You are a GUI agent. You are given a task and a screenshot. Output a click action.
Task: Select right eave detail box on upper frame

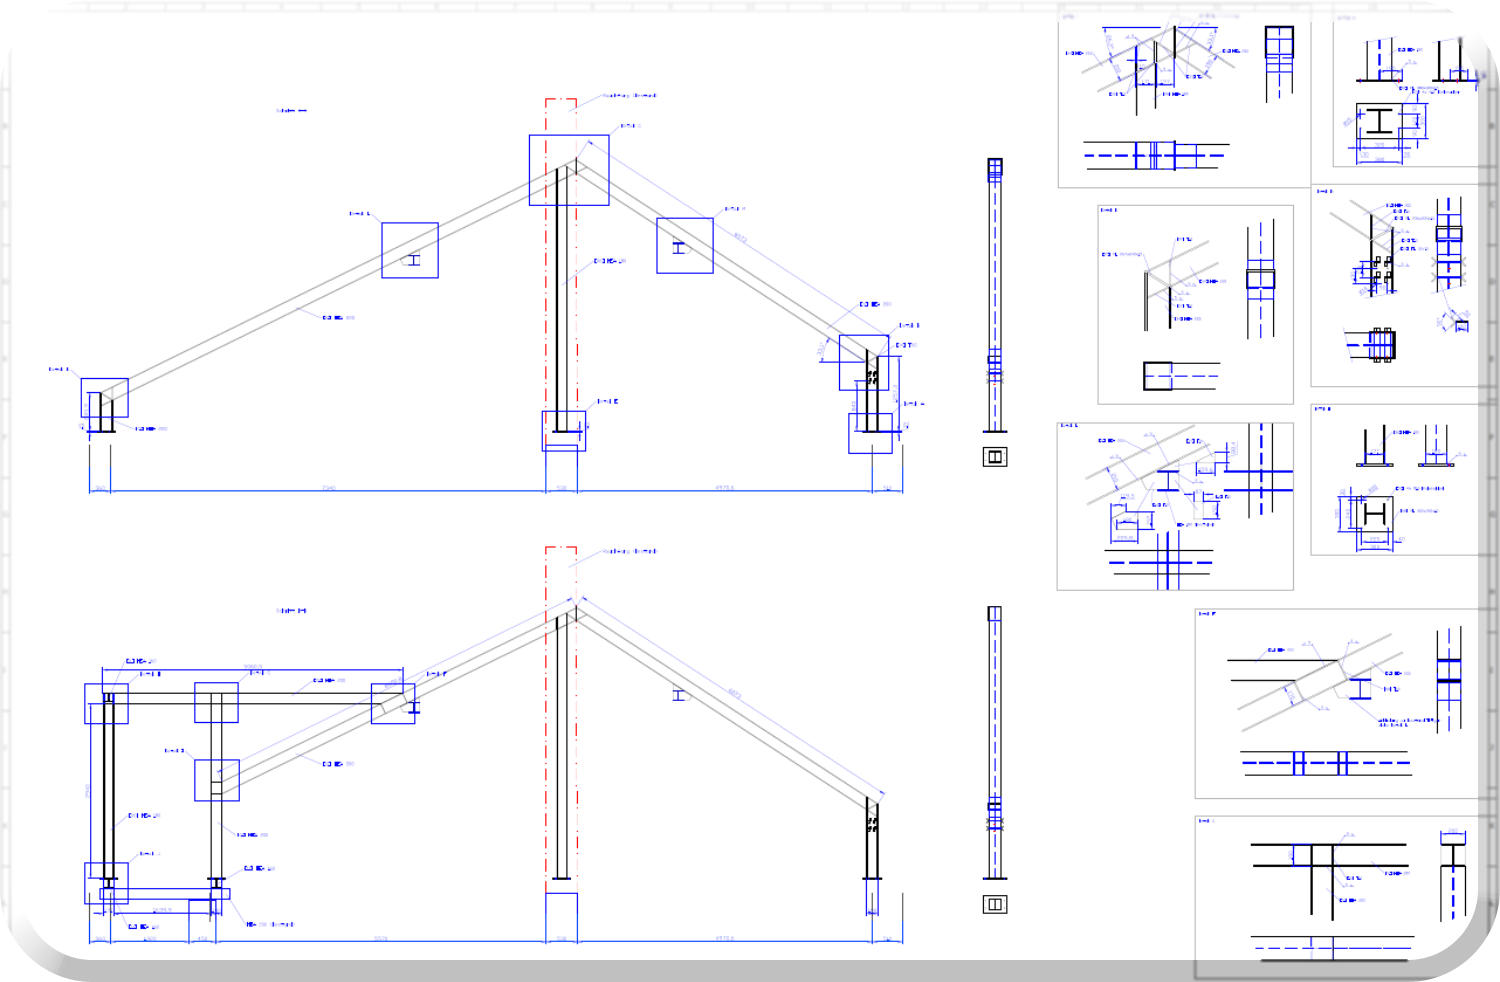click(864, 362)
